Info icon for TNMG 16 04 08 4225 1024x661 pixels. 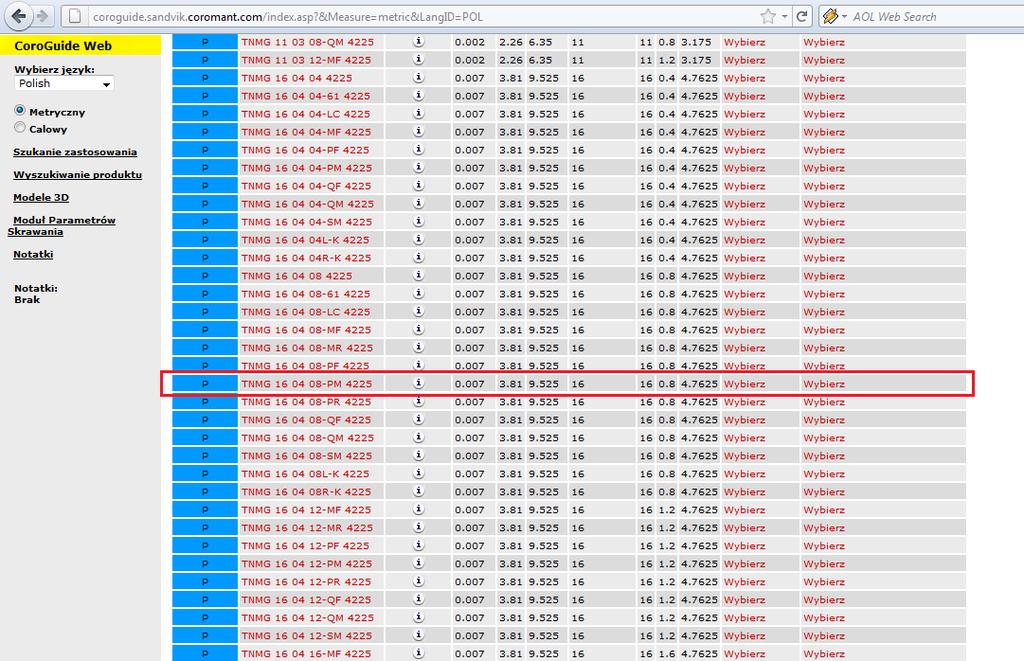point(419,275)
